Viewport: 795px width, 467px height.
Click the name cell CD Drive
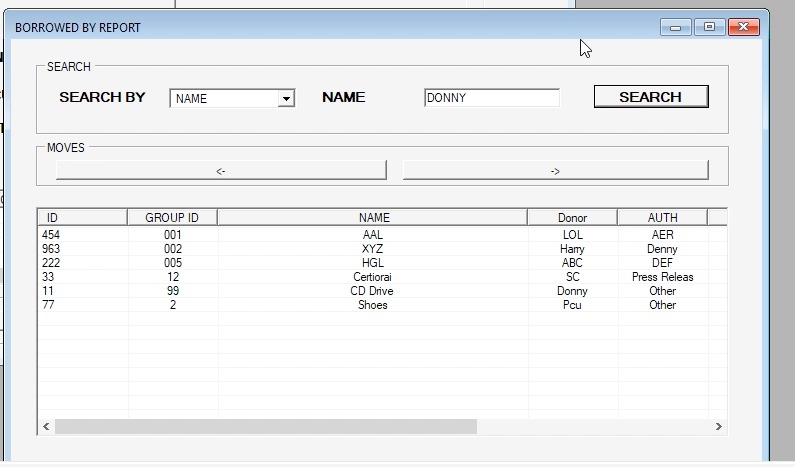coord(372,291)
